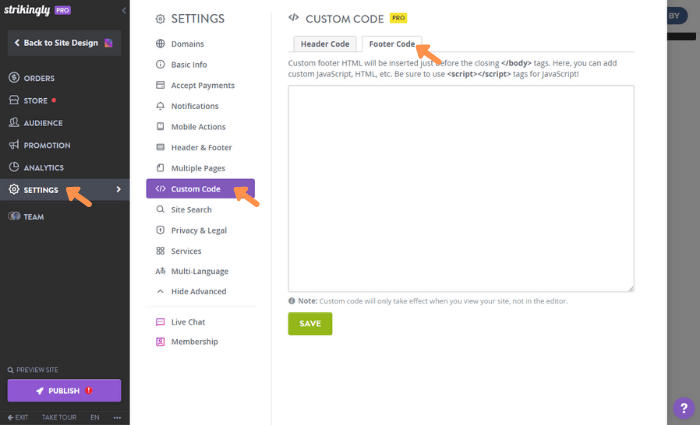Image resolution: width=700 pixels, height=425 pixels.
Task: Click the Membership user icon
Action: [x=160, y=342]
